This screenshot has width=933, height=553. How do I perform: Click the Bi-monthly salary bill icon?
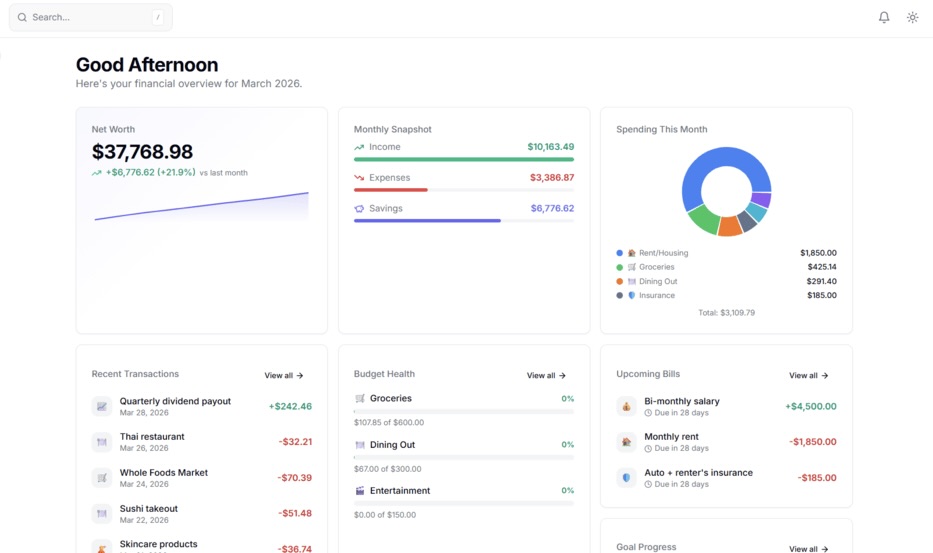626,406
